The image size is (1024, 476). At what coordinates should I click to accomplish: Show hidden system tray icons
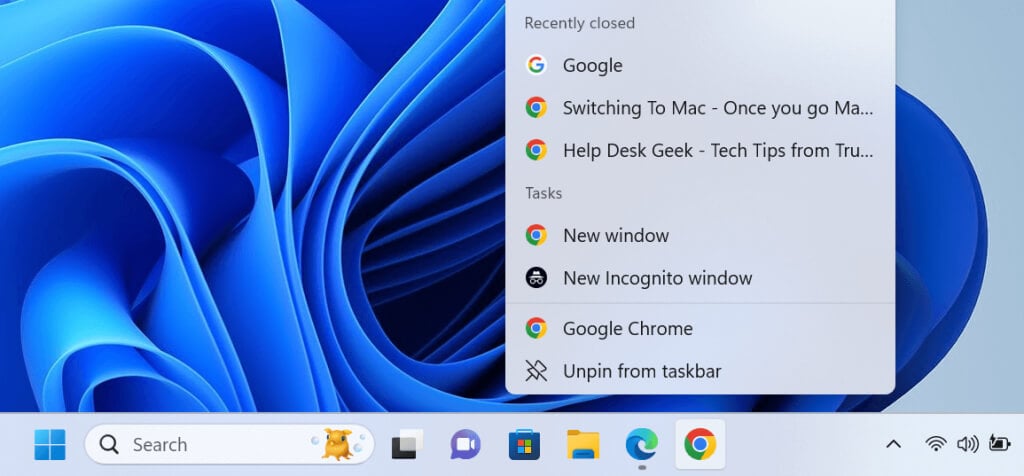coord(893,445)
